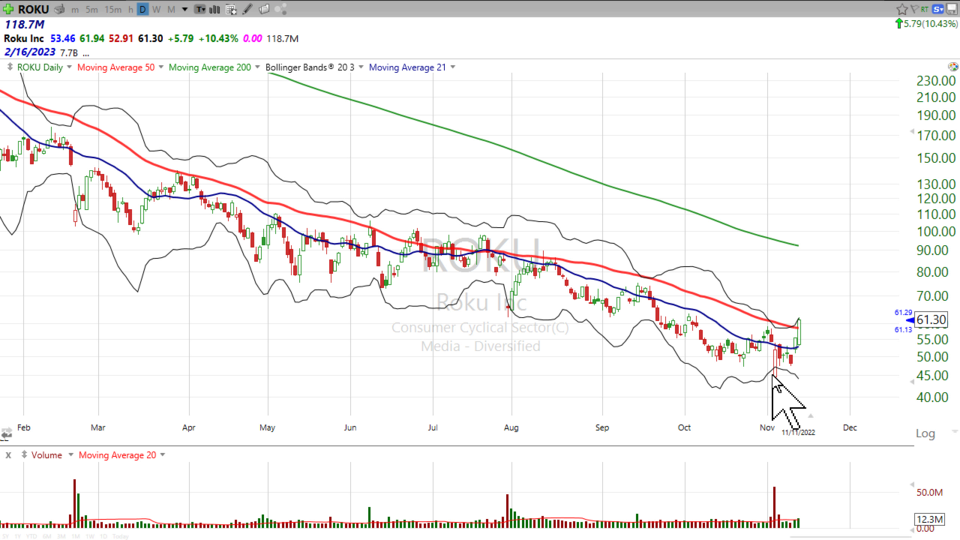Close the Volume pane with the x
Image resolution: width=960 pixels, height=540 pixels.
(x=8, y=455)
